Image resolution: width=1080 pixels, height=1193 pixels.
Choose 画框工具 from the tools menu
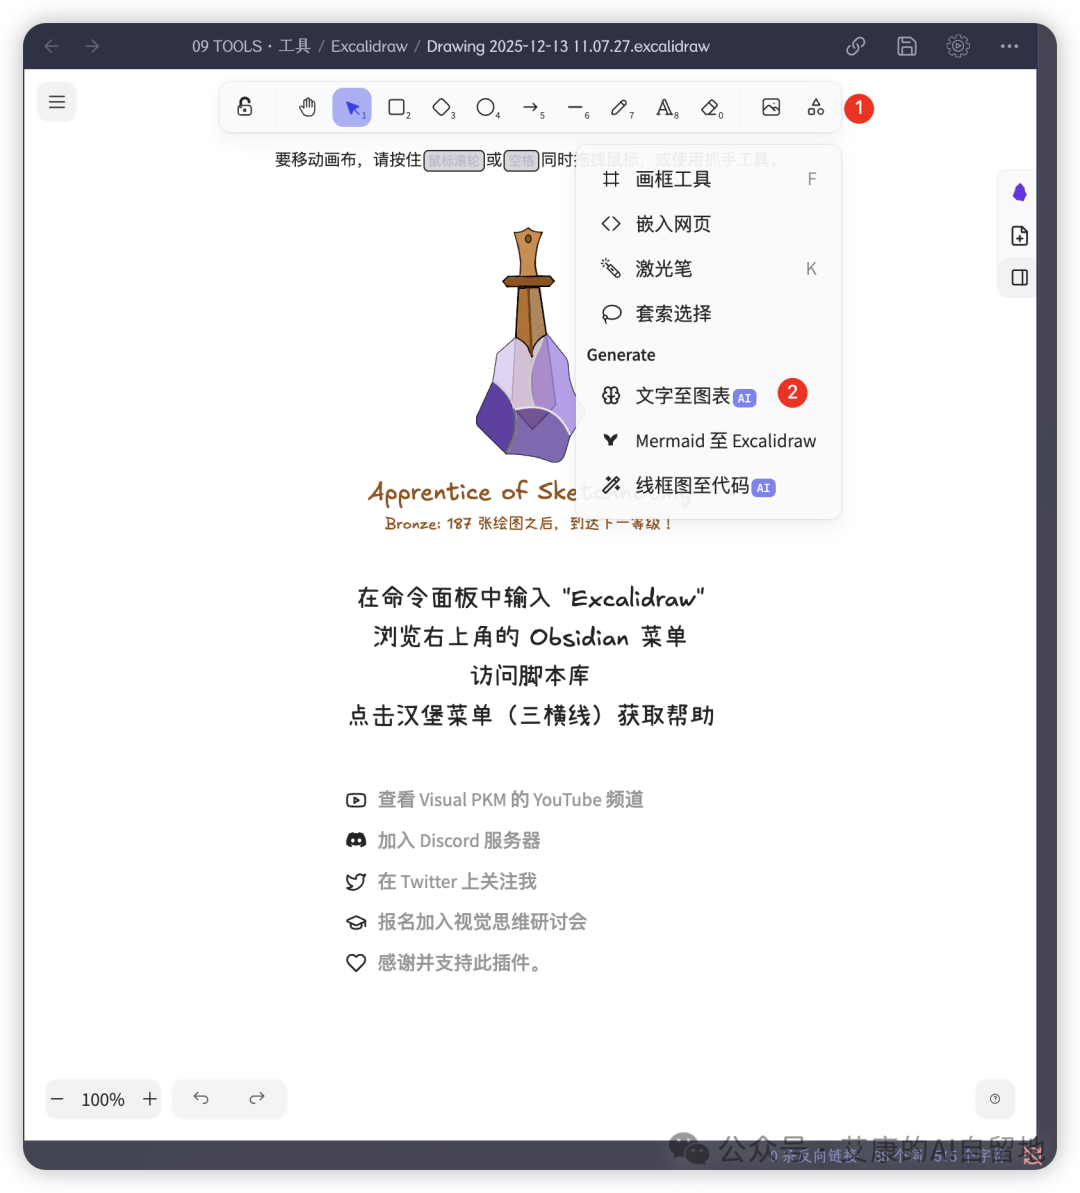tap(709, 180)
